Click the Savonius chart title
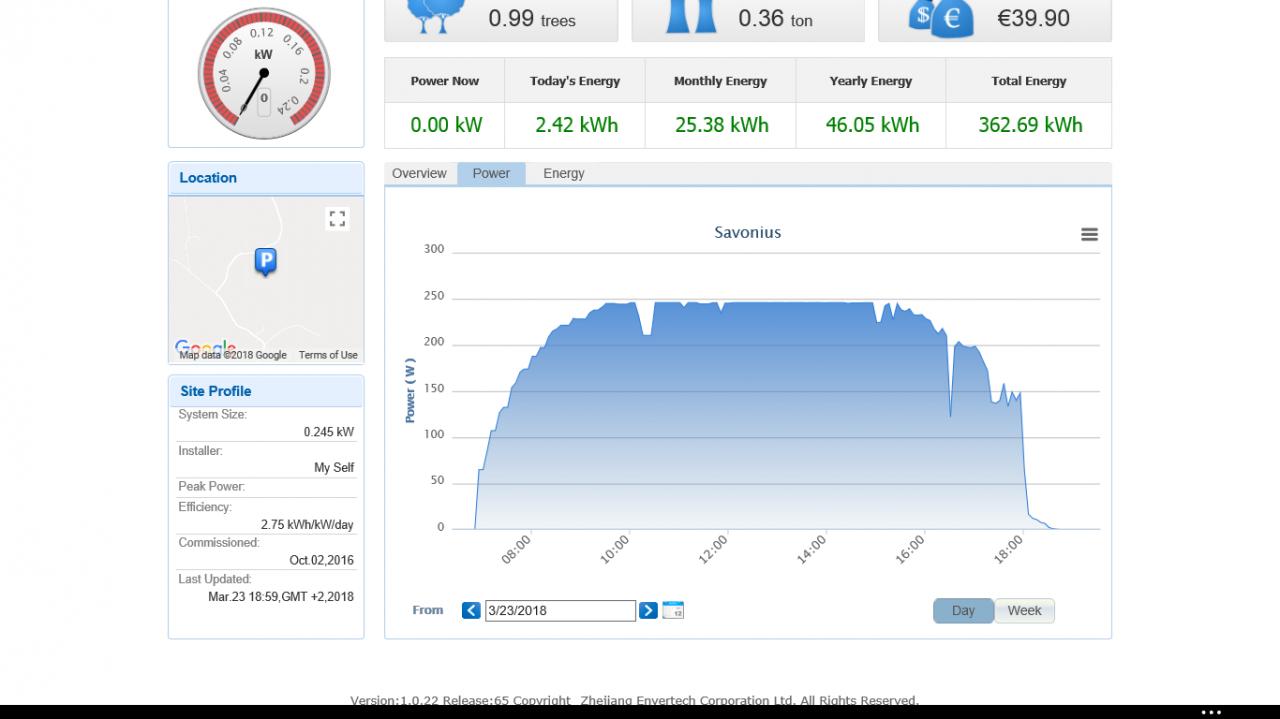The height and width of the screenshot is (719, 1280). coord(748,232)
